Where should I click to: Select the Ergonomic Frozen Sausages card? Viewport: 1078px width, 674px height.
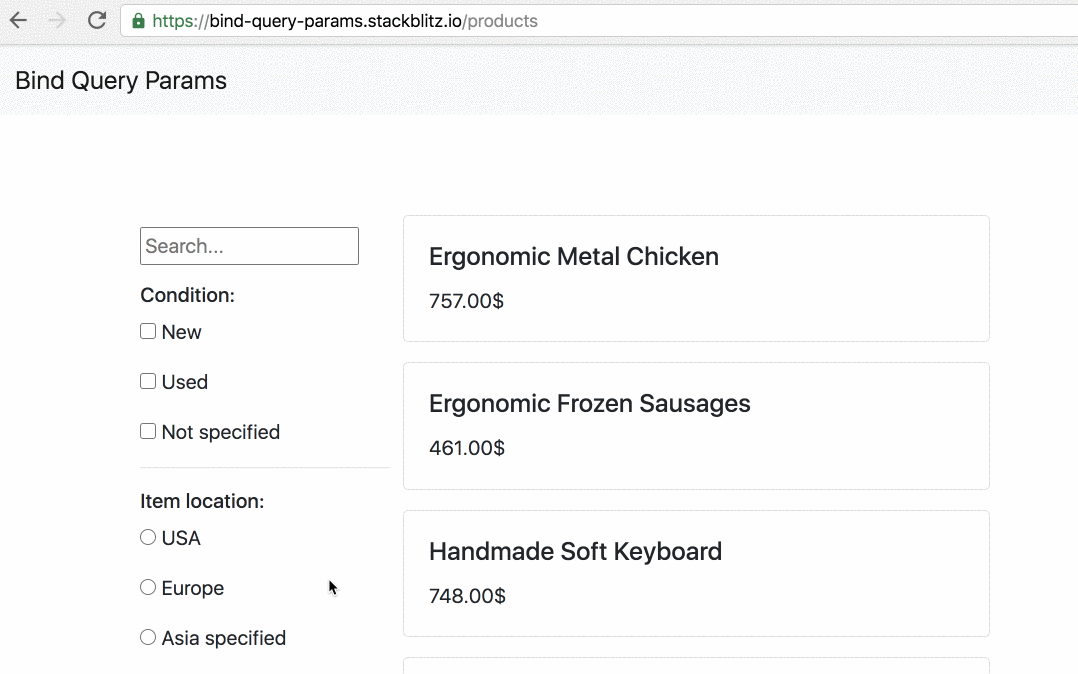[696, 425]
